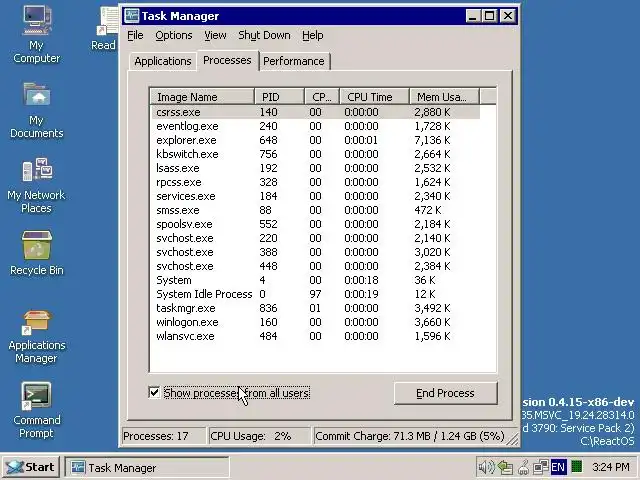Select the System Idle Process row
The height and width of the screenshot is (480, 640).
point(316,294)
